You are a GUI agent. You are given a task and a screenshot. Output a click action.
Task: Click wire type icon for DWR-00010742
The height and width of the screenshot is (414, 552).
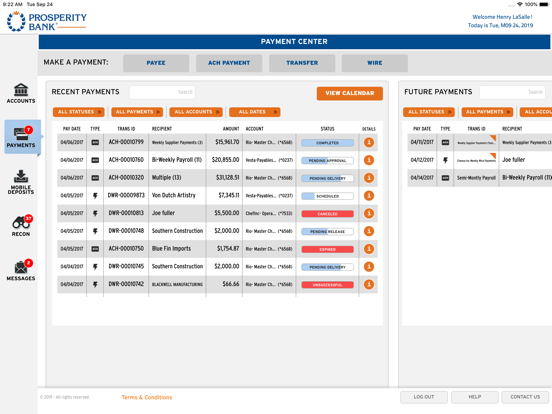coord(95,284)
